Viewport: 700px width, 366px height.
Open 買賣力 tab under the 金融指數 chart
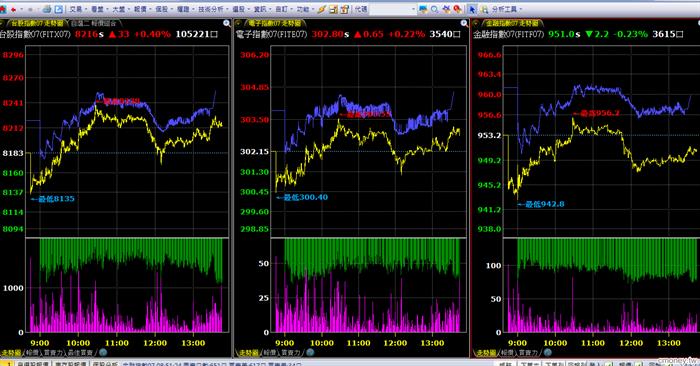tap(528, 353)
